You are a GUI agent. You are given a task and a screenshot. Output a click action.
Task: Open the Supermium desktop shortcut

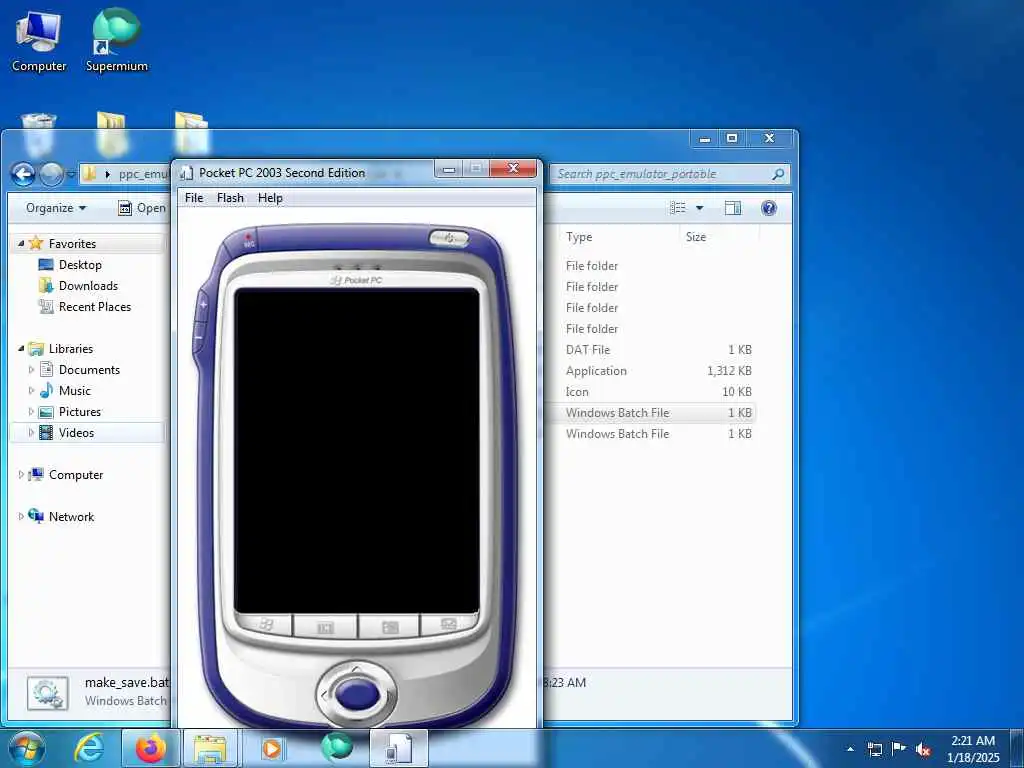[x=117, y=41]
